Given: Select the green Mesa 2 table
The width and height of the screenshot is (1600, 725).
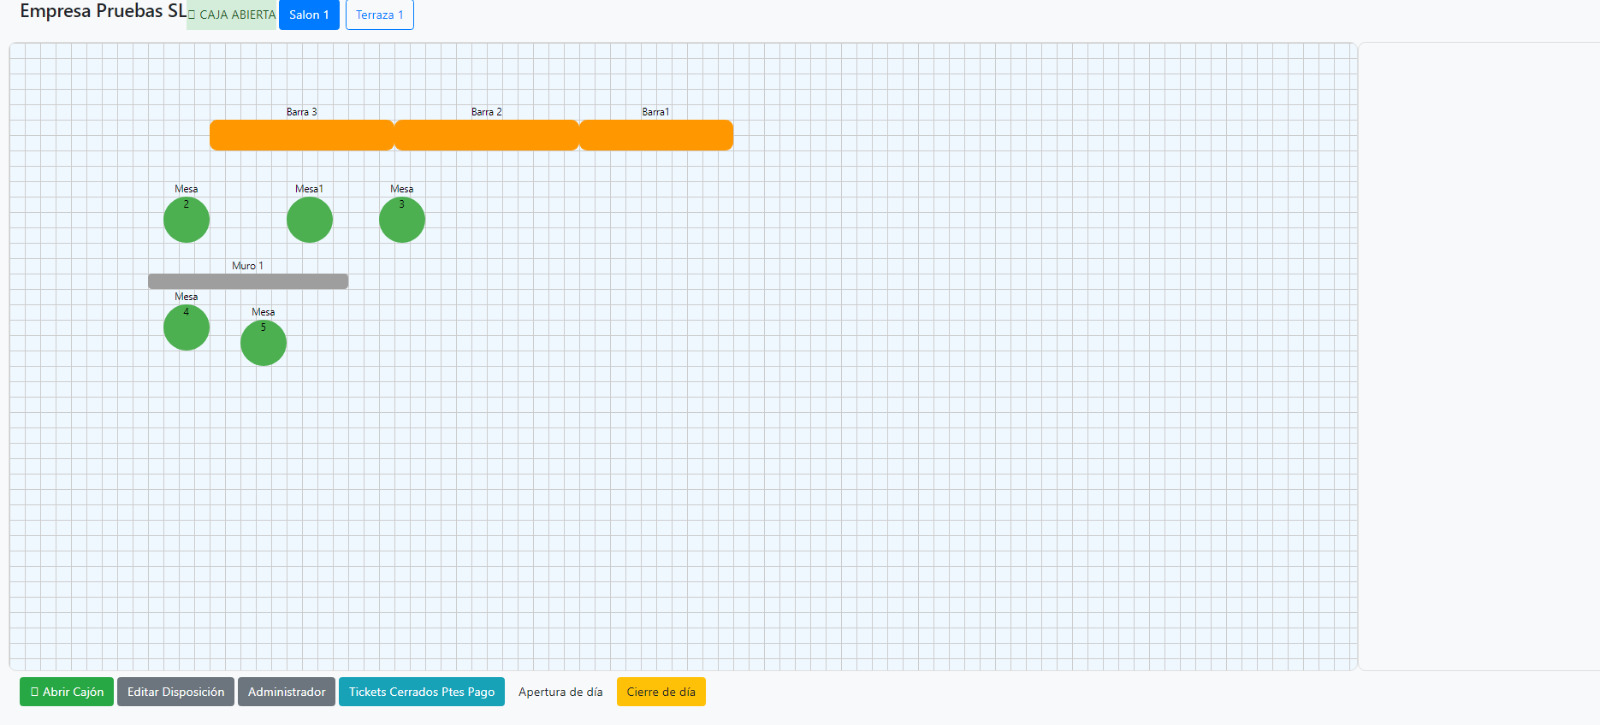Looking at the screenshot, I should click(x=186, y=220).
